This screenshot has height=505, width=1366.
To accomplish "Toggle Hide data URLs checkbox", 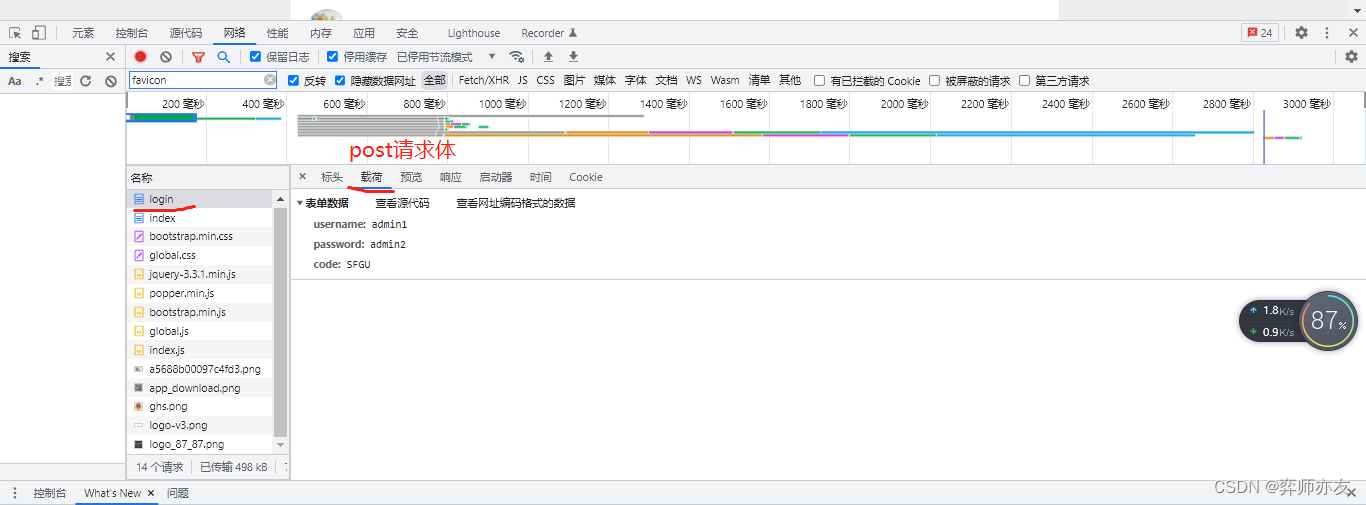I will pyautogui.click(x=340, y=81).
